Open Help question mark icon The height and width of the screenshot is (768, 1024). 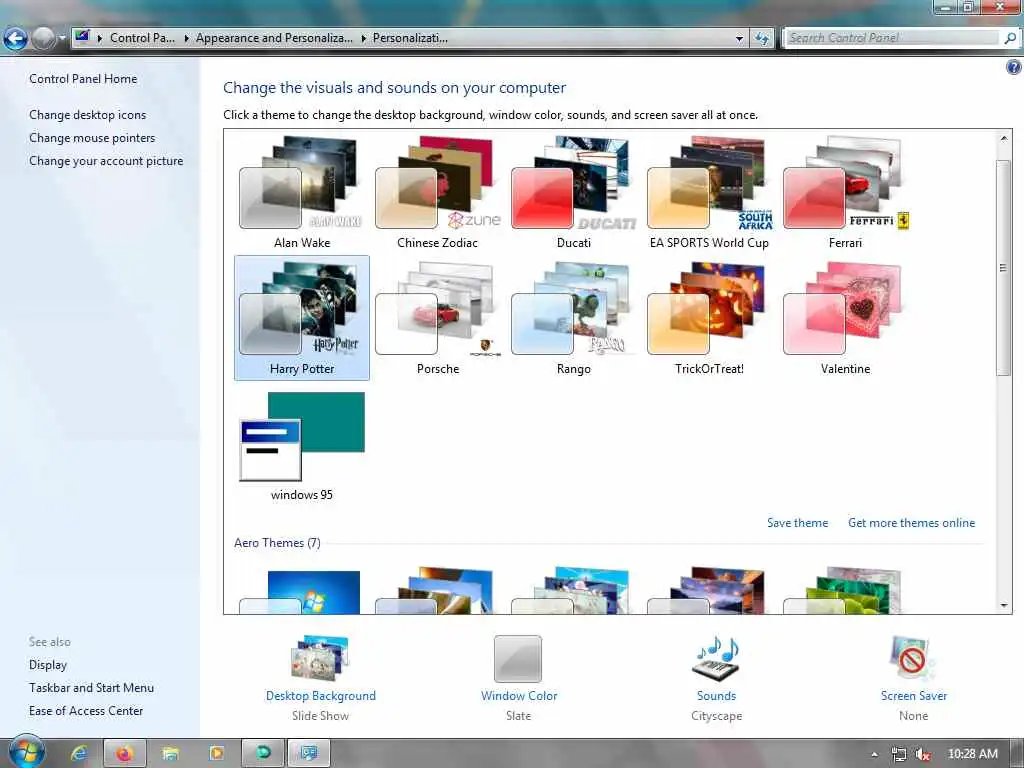[1014, 67]
